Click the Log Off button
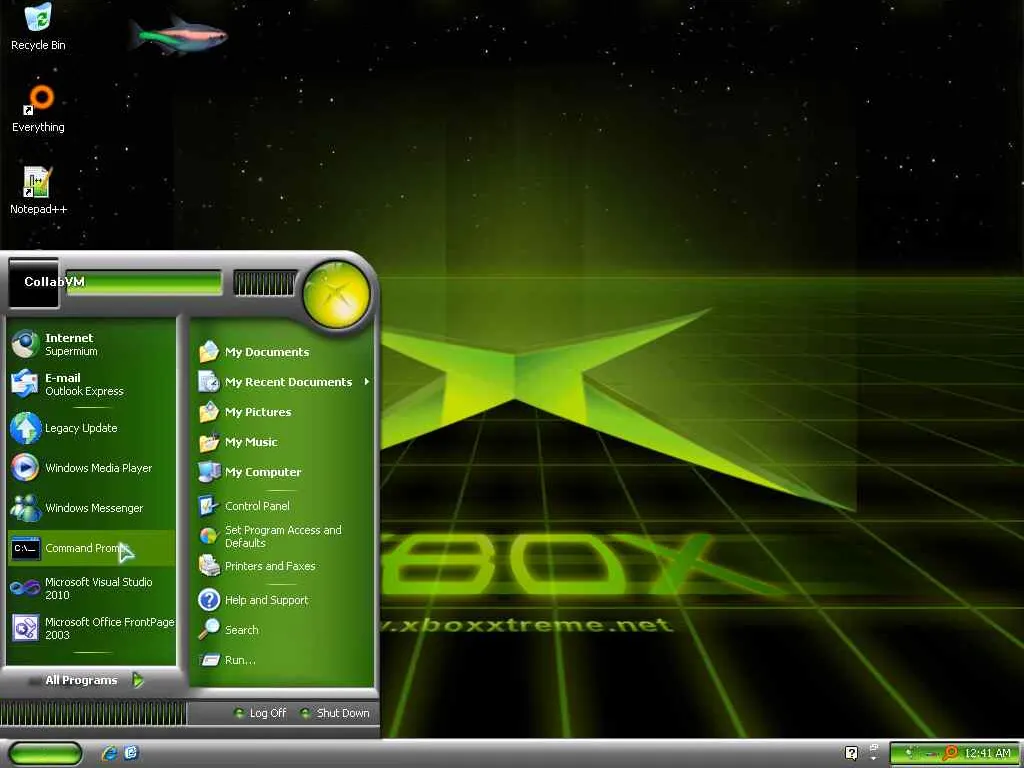The height and width of the screenshot is (768, 1024). click(260, 713)
